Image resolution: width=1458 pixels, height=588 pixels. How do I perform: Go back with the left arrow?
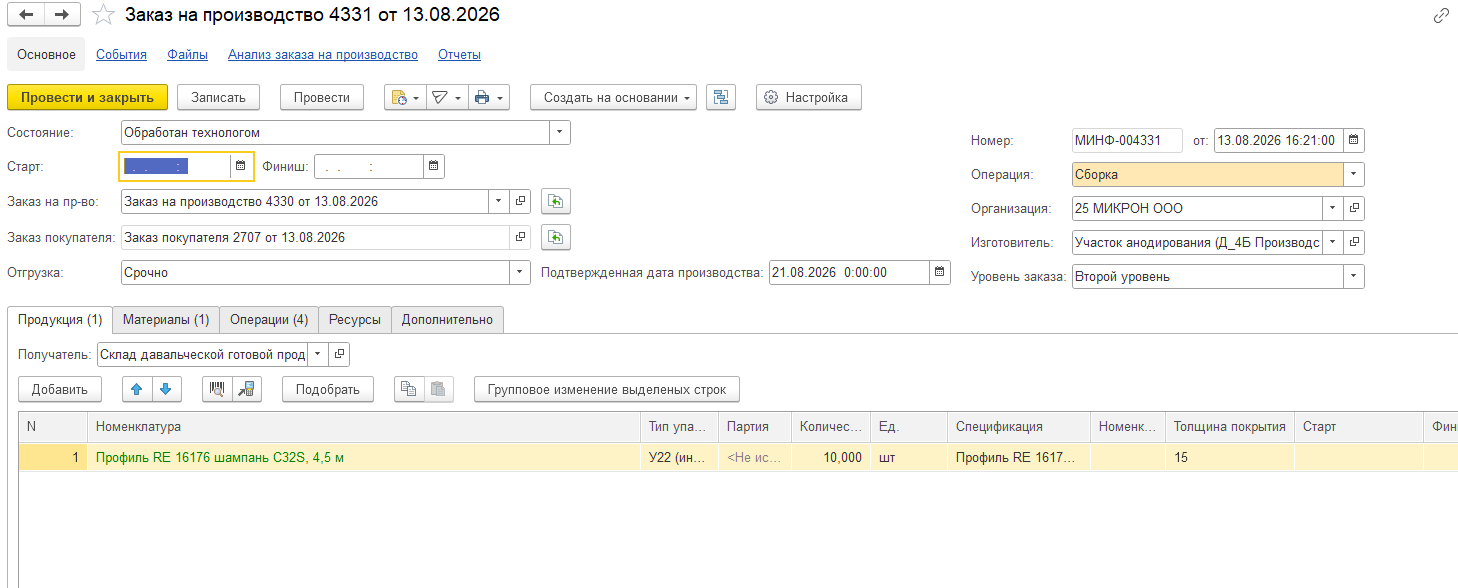tap(26, 15)
